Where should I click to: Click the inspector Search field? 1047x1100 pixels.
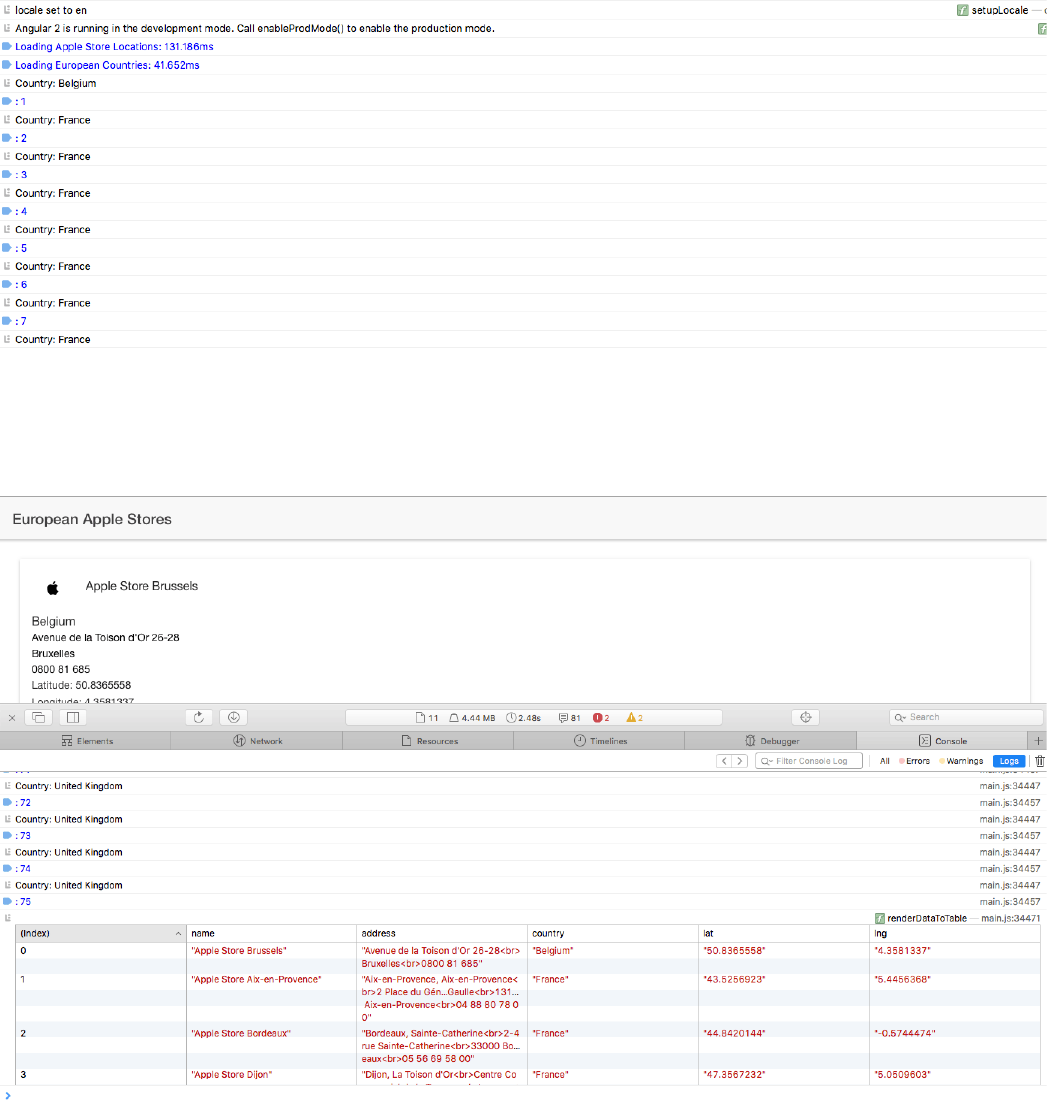click(x=966, y=717)
